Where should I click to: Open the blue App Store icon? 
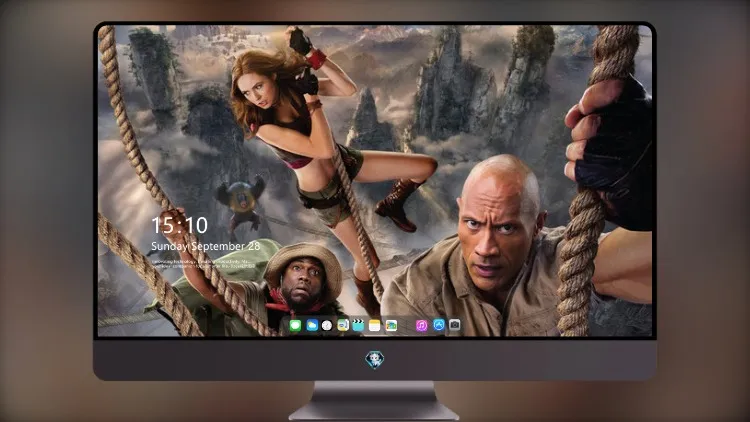[x=439, y=325]
